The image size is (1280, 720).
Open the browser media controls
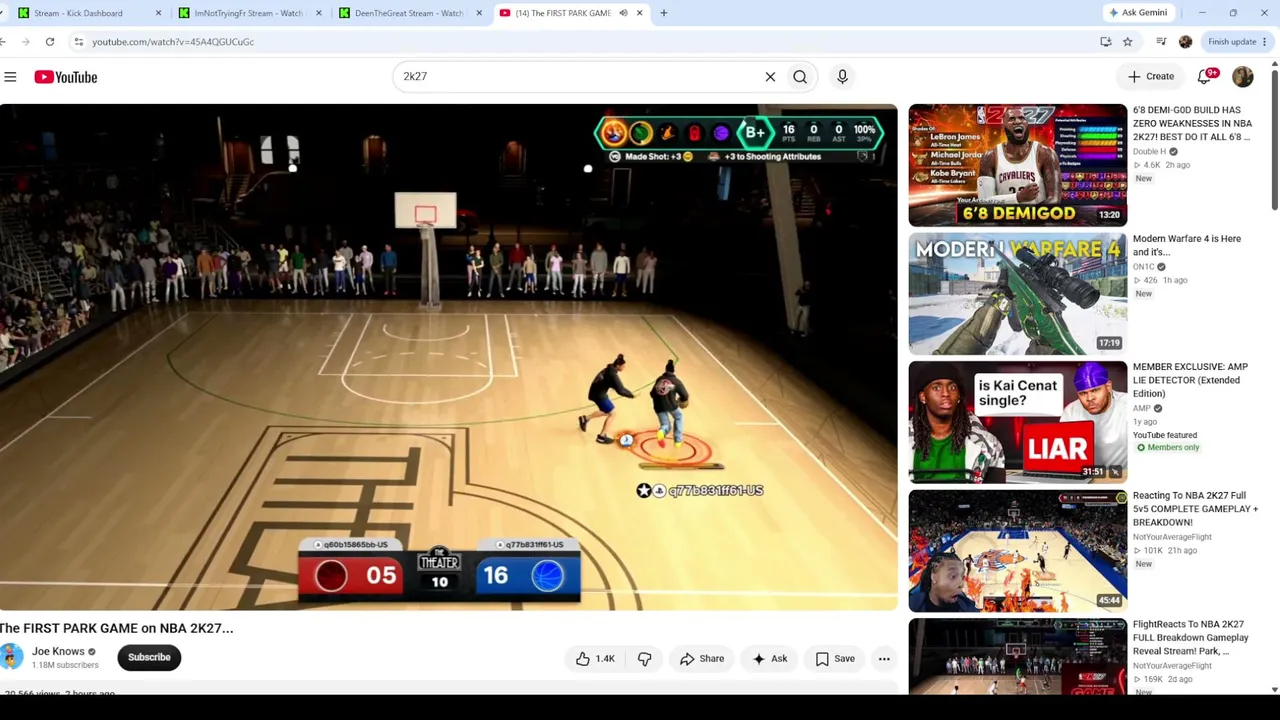(1161, 42)
